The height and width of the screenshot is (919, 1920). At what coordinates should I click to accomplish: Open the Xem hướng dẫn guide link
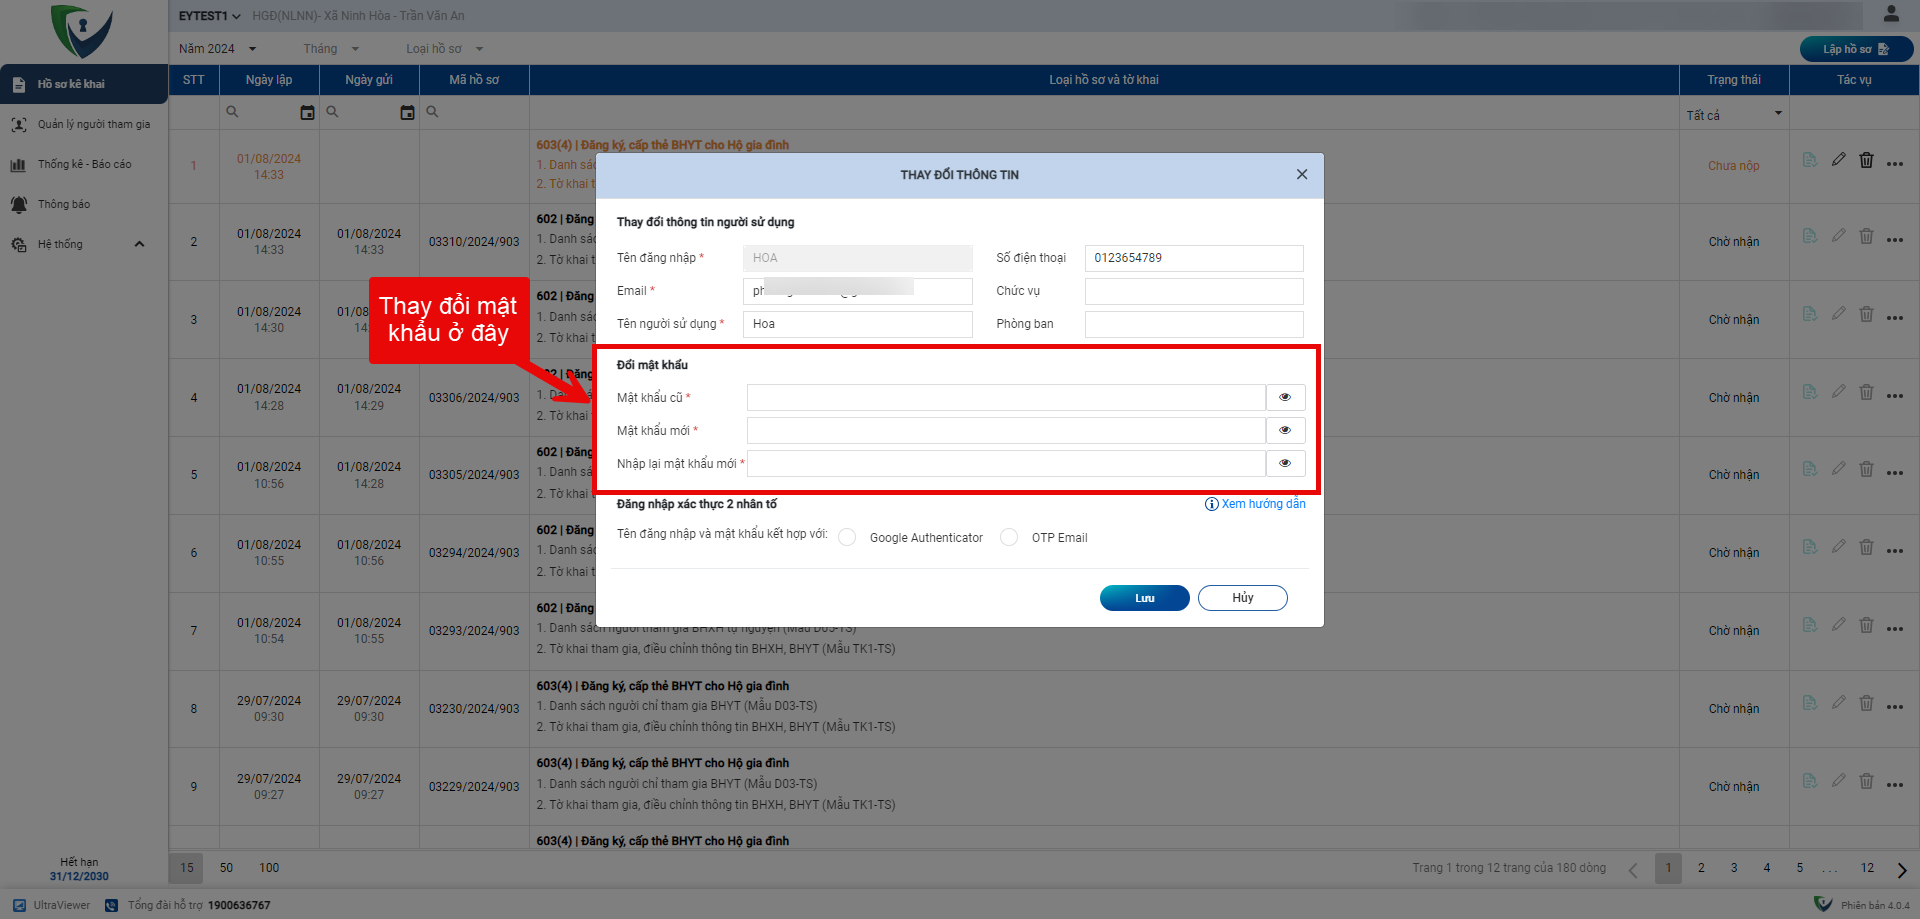click(x=1255, y=504)
